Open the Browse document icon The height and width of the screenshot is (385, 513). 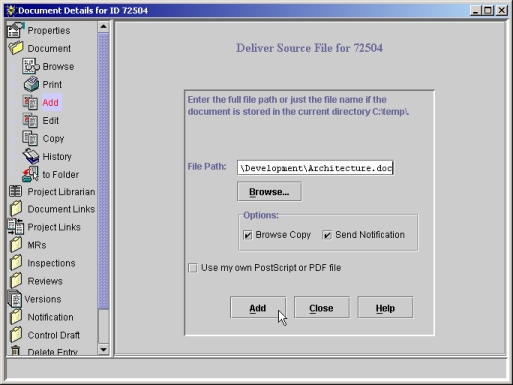tap(30, 66)
